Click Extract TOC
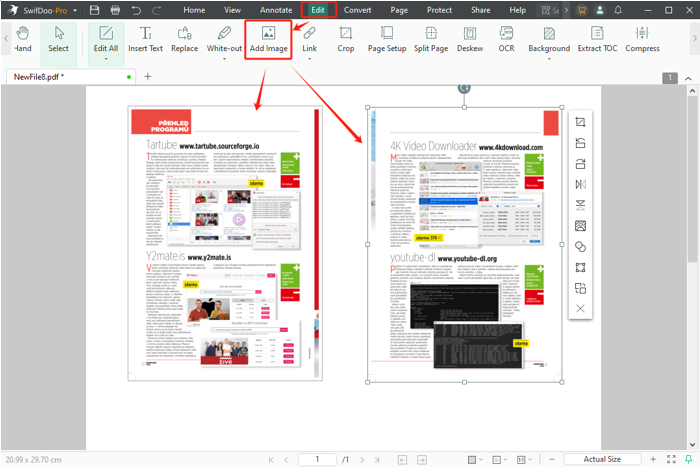The width and height of the screenshot is (700, 467). [x=597, y=40]
